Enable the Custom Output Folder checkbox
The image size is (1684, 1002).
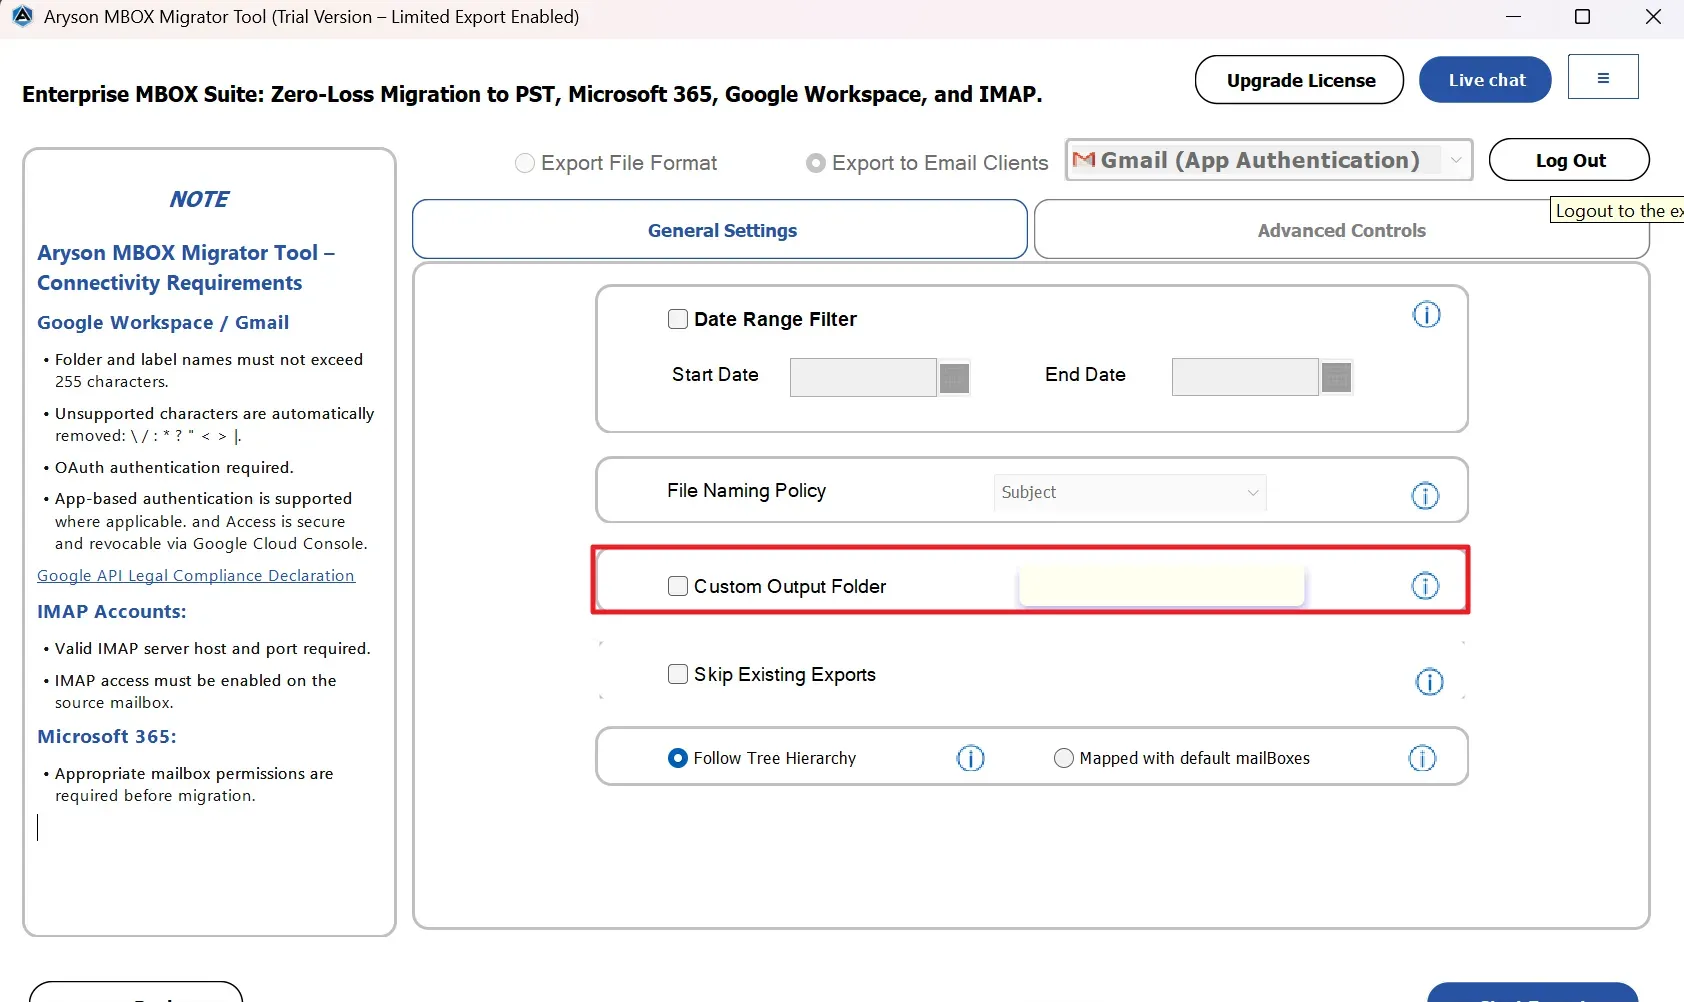(678, 586)
